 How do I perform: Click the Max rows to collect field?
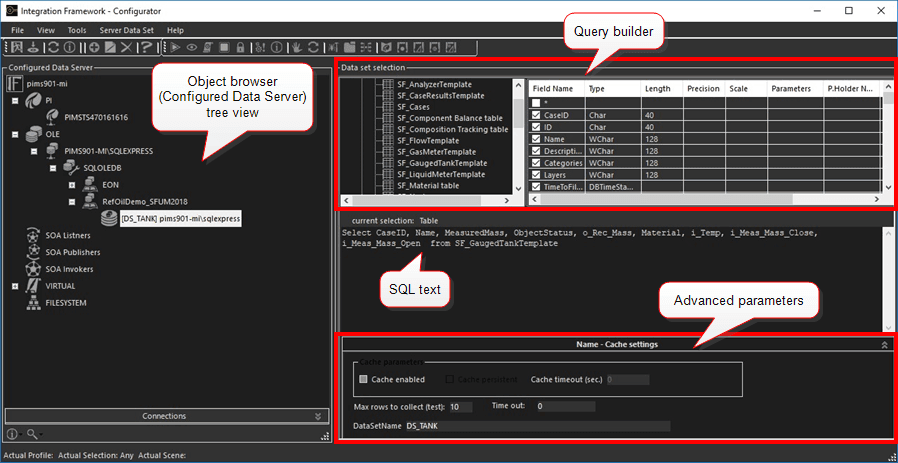point(460,407)
